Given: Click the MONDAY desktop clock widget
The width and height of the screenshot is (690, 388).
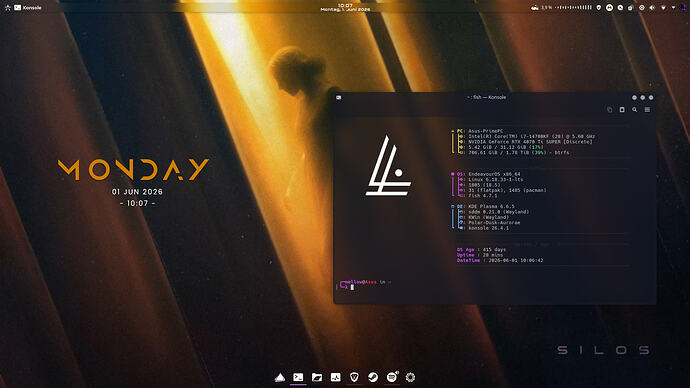Looking at the screenshot, I should [x=134, y=170].
